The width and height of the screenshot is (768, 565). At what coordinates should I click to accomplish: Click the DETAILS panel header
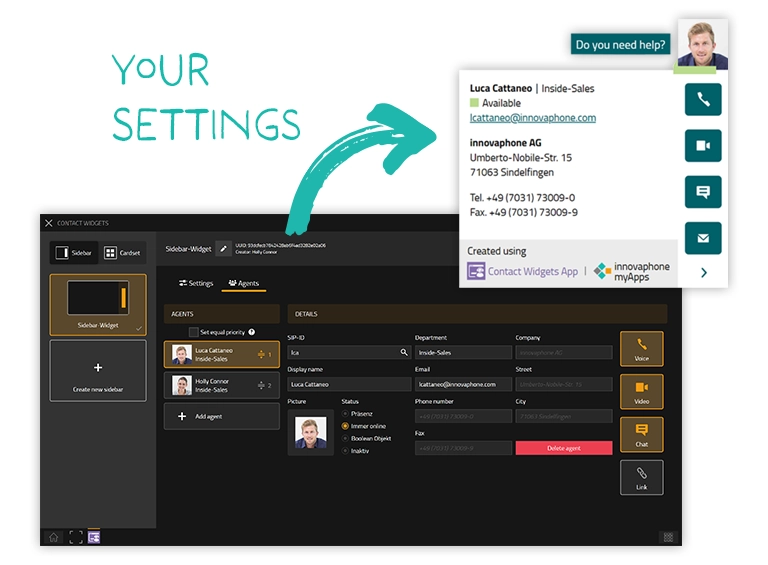(477, 314)
